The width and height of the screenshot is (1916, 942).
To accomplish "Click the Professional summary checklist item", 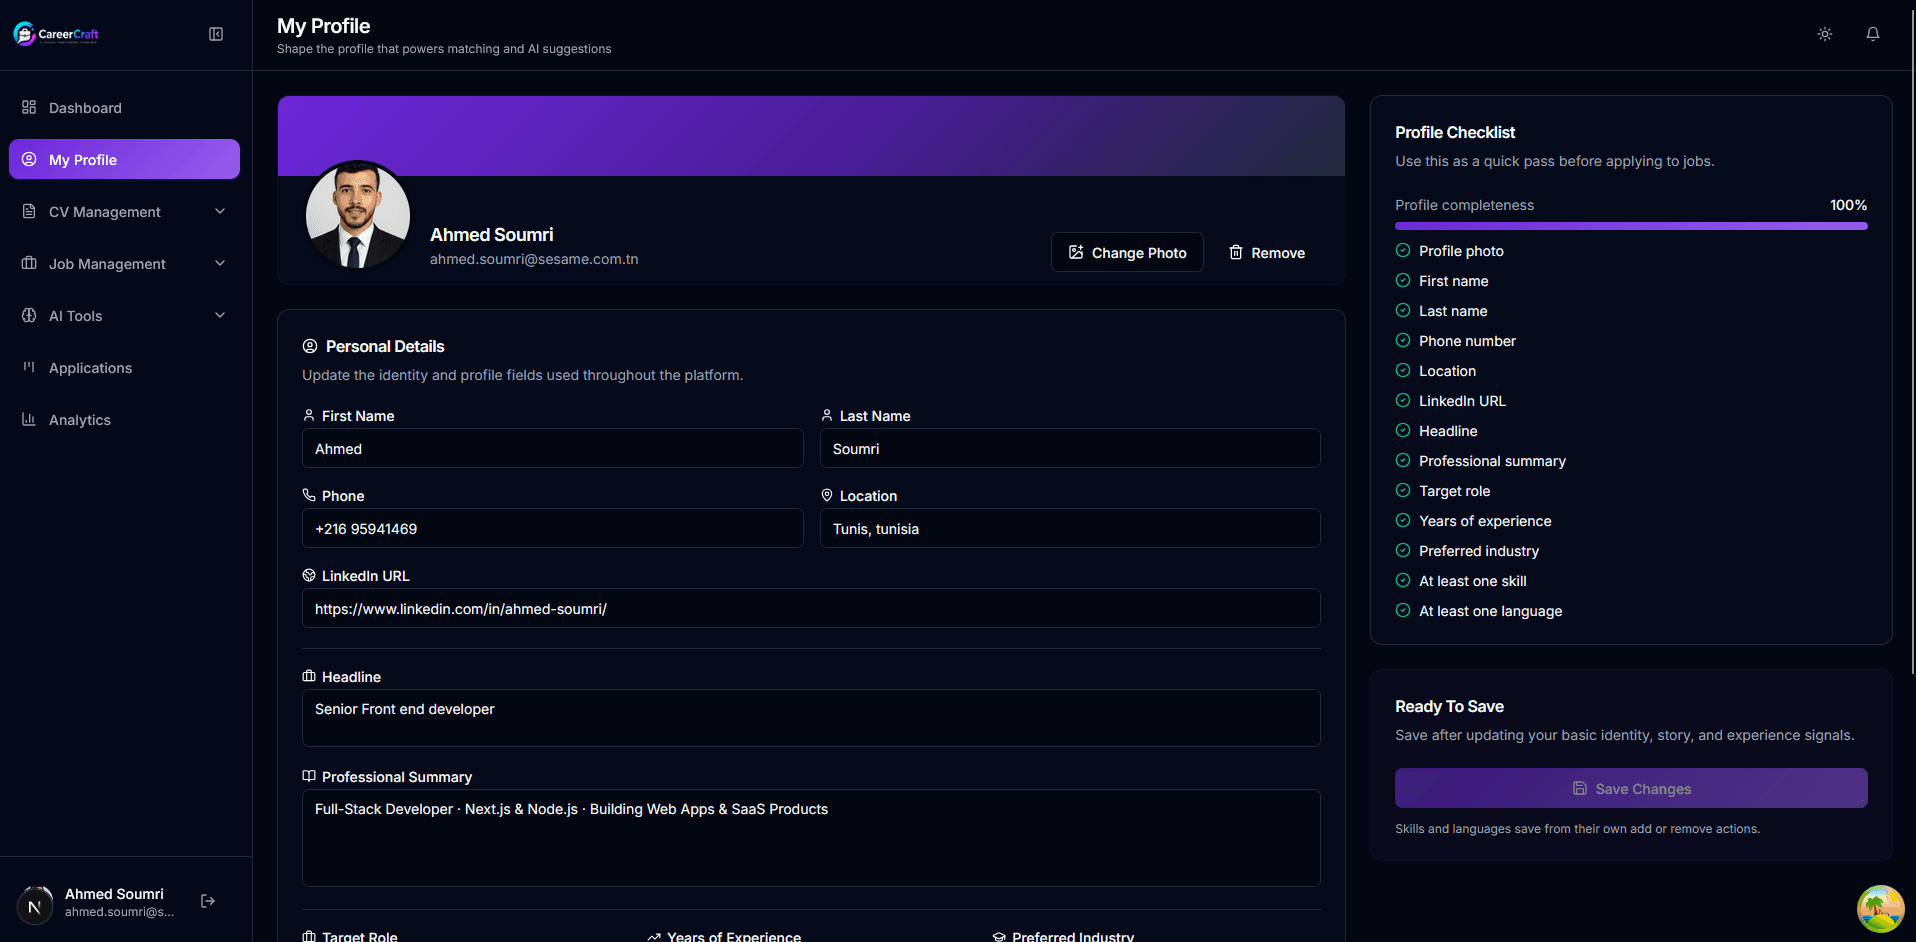I will pos(1492,461).
